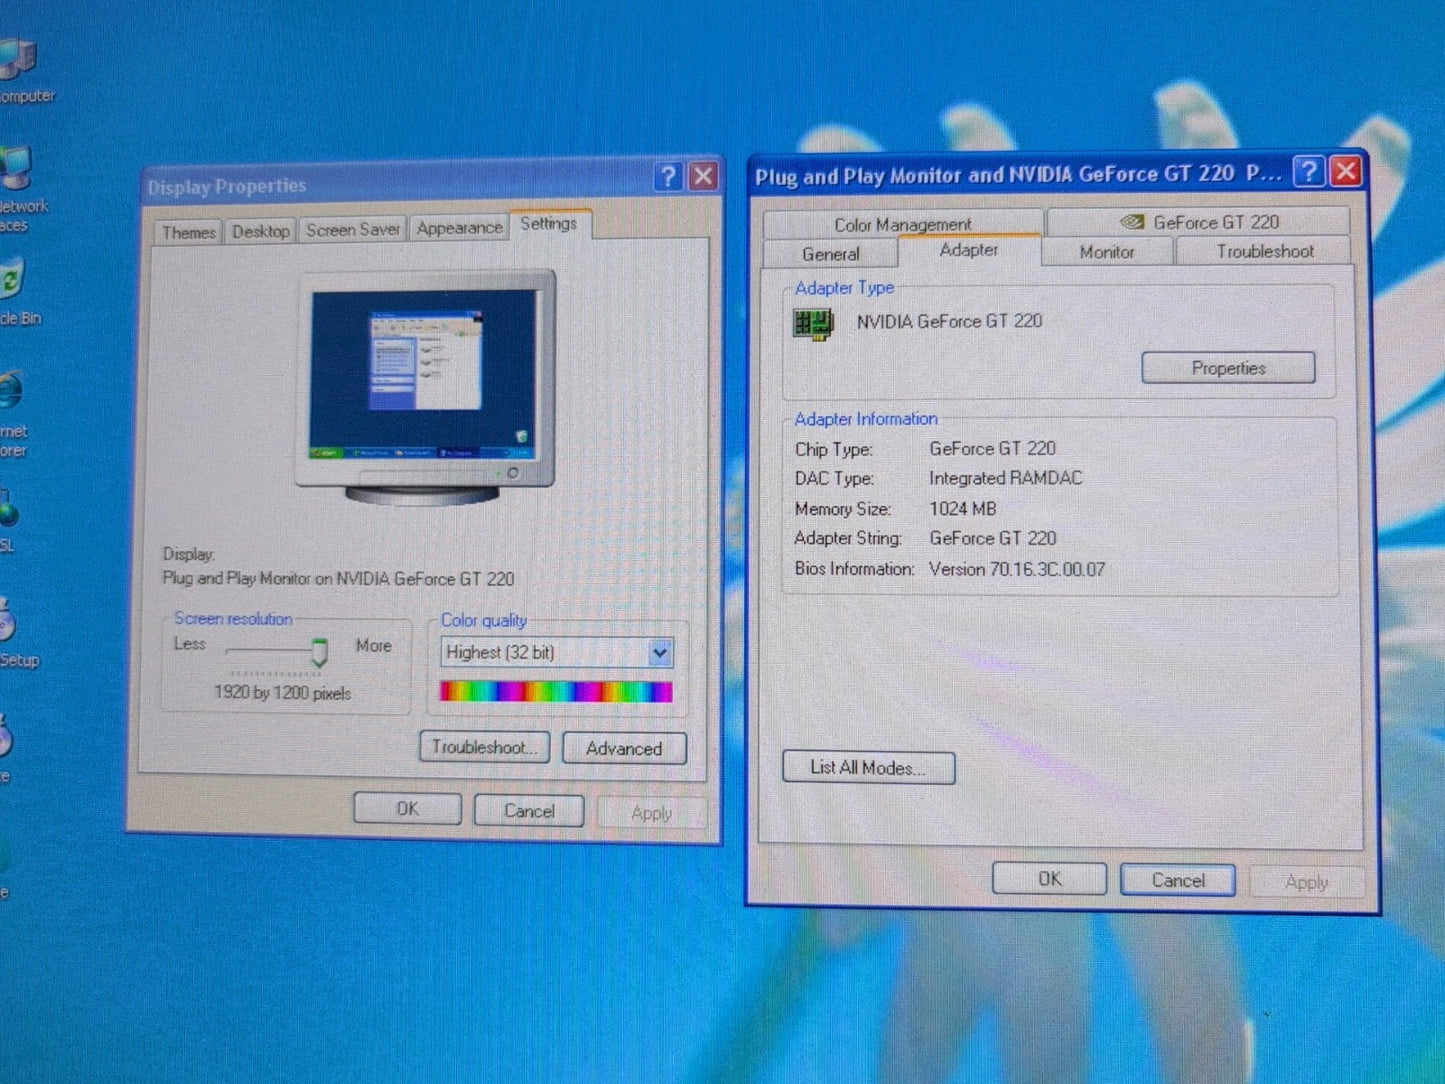The image size is (1445, 1084).
Task: Click the help button in Display Properties
Action: [668, 177]
